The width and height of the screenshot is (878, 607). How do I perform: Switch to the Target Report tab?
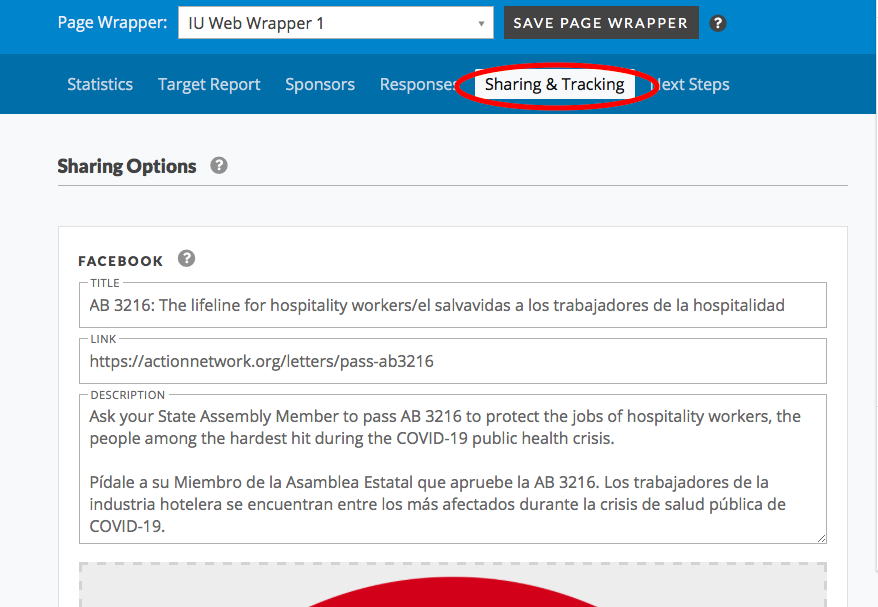click(x=209, y=85)
